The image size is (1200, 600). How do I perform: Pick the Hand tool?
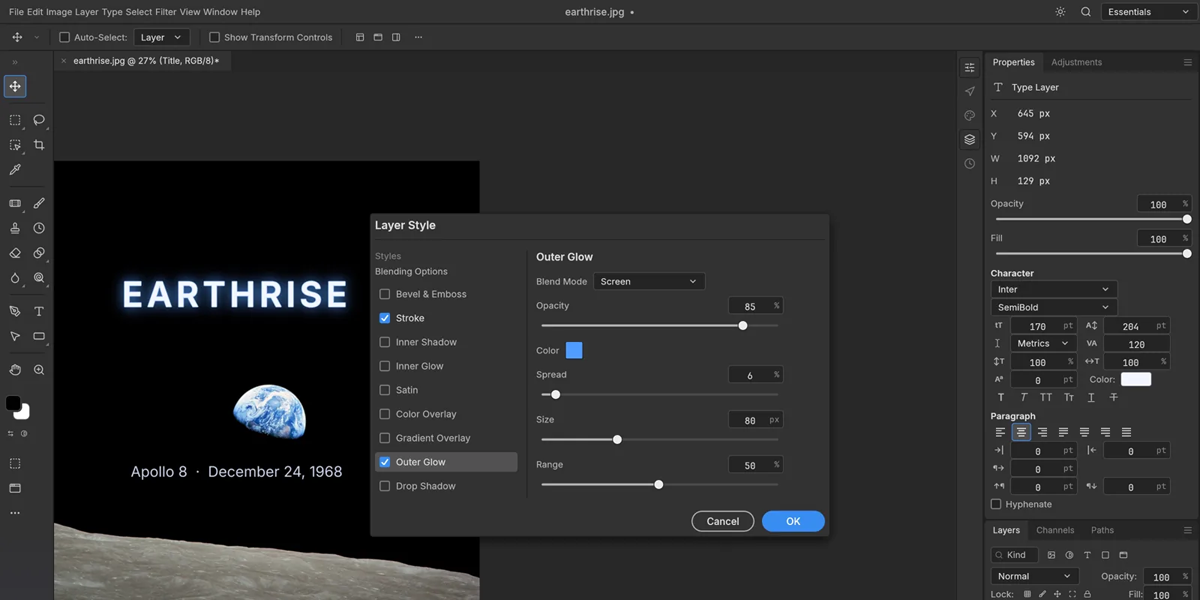pyautogui.click(x=15, y=370)
